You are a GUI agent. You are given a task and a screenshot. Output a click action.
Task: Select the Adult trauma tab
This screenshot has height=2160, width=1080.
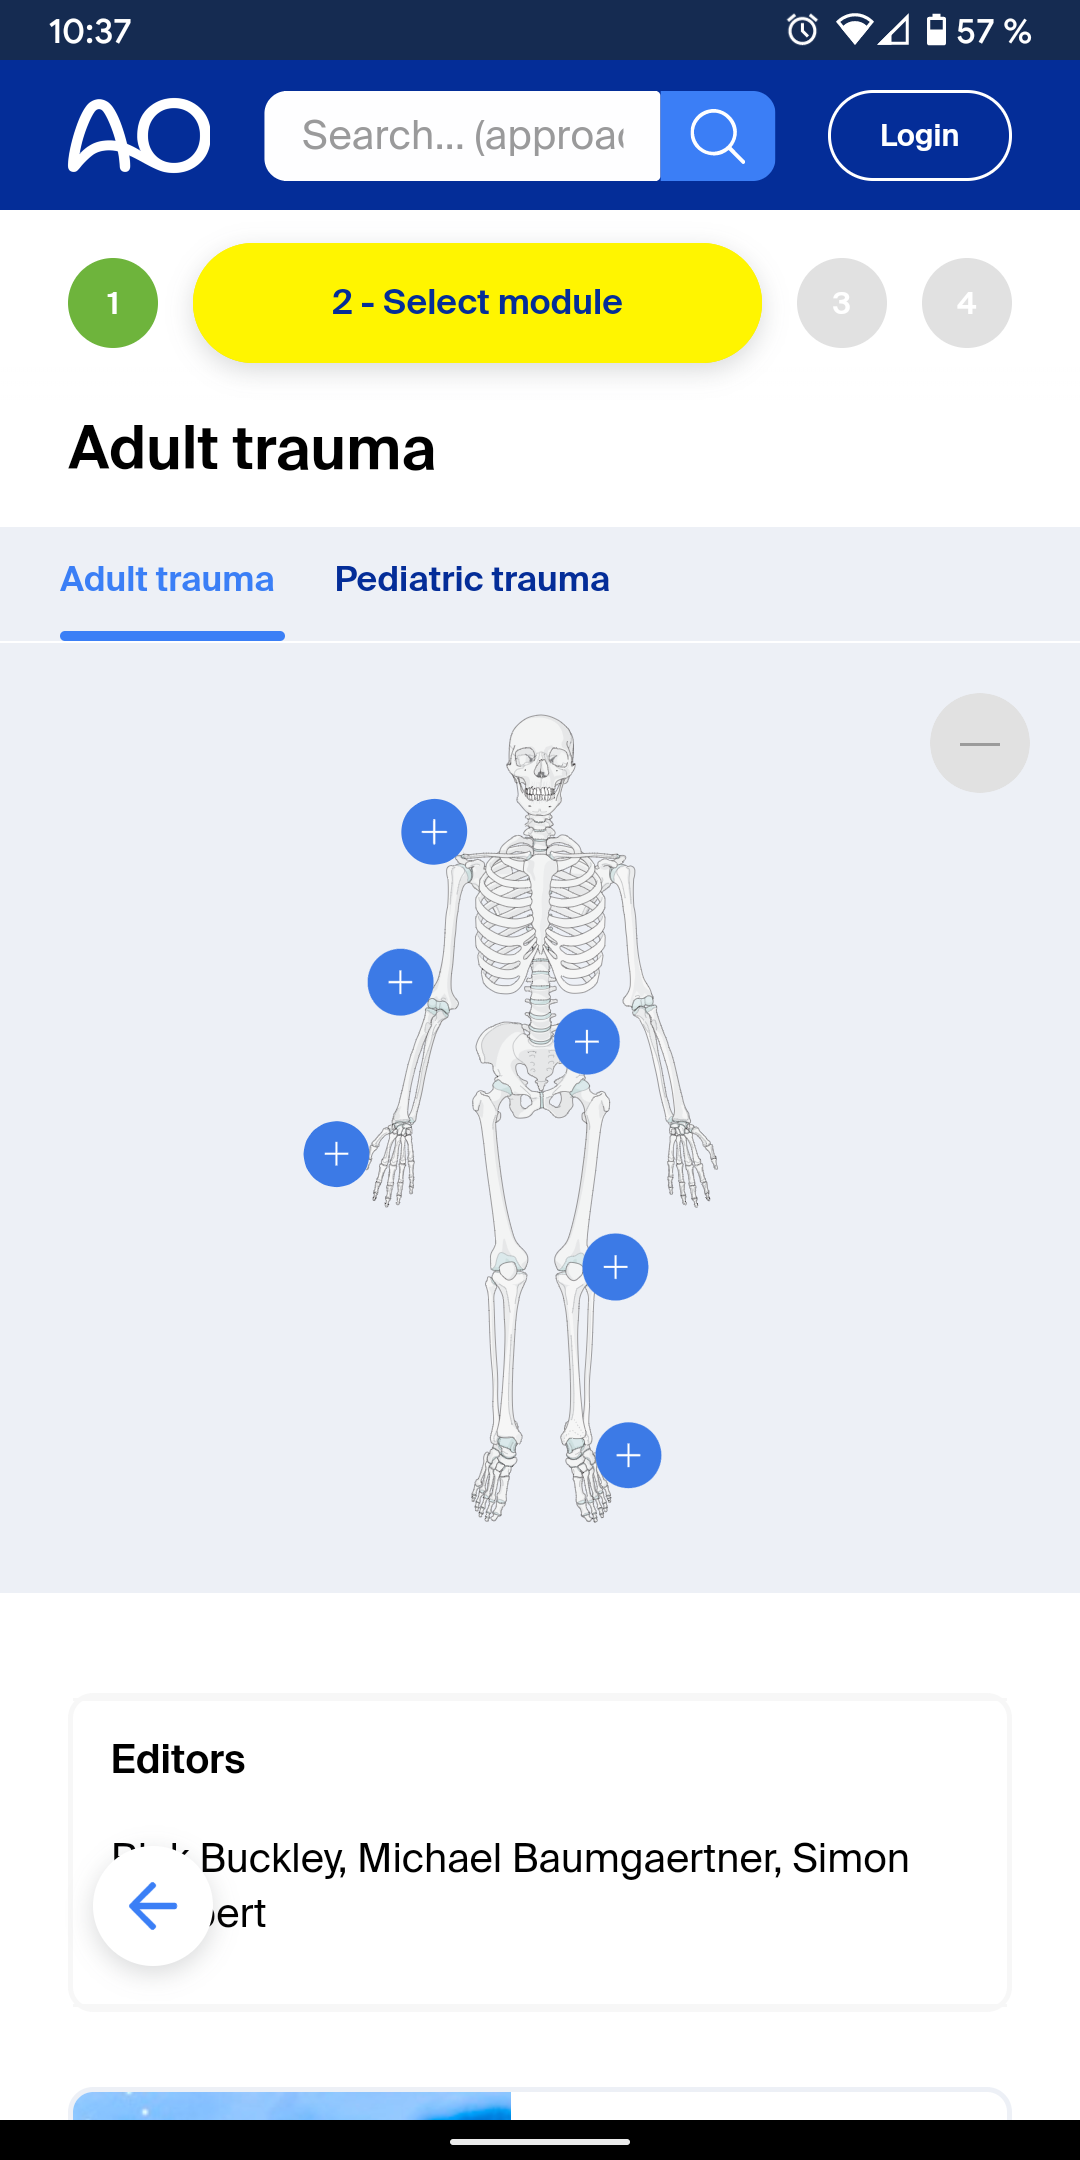click(167, 580)
